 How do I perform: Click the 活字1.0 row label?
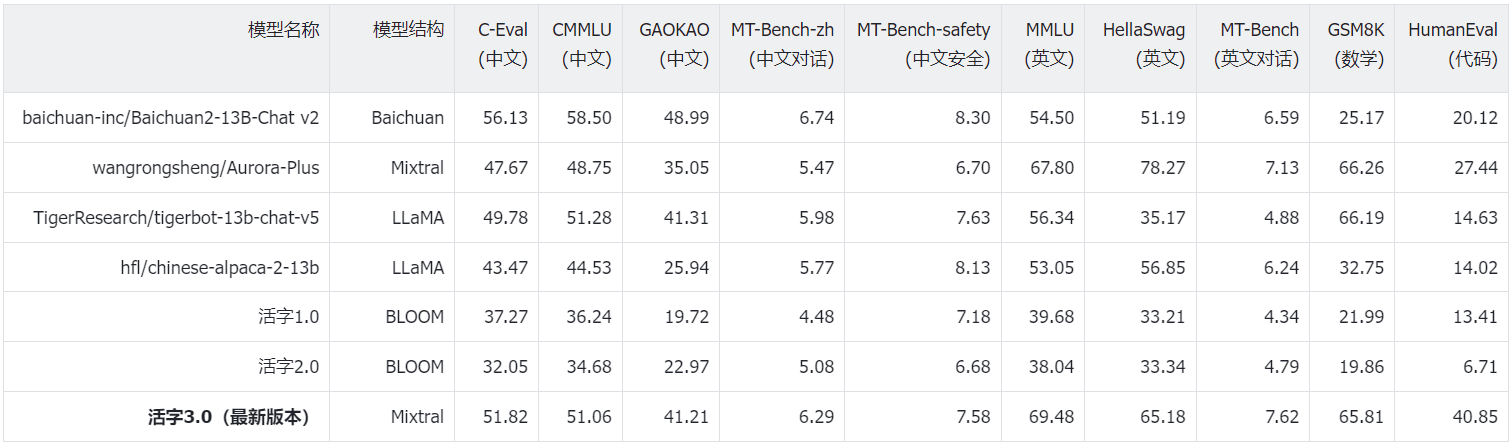(x=288, y=317)
